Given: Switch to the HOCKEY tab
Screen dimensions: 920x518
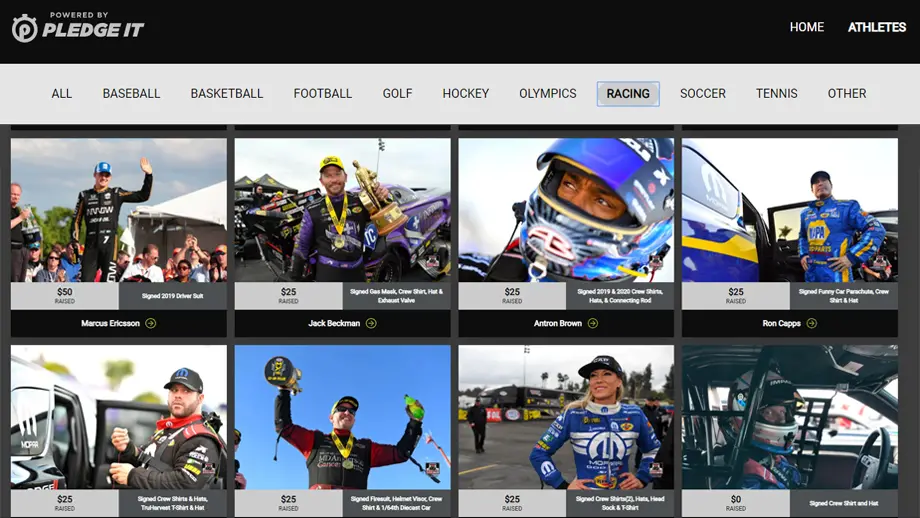Looking at the screenshot, I should [466, 94].
